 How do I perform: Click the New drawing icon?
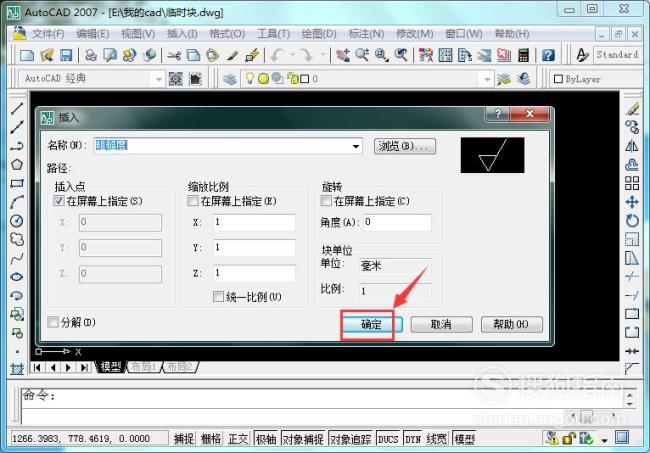tap(27, 55)
